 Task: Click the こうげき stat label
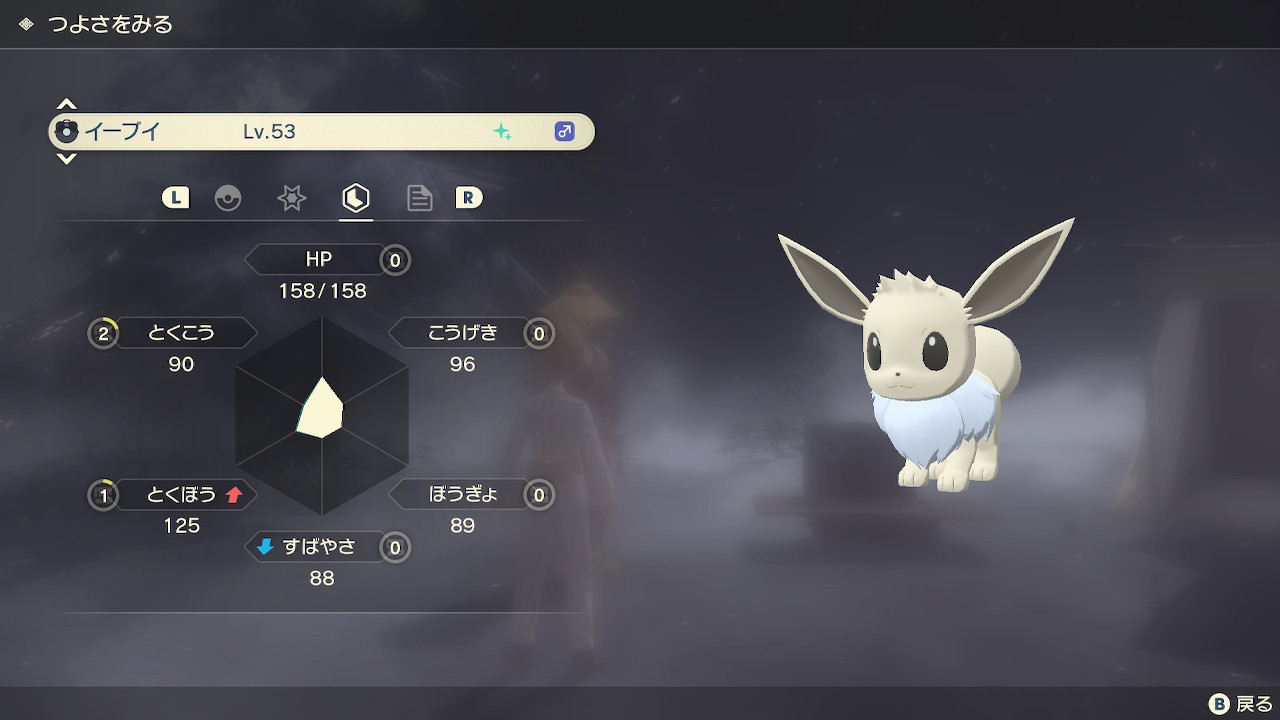(x=463, y=333)
